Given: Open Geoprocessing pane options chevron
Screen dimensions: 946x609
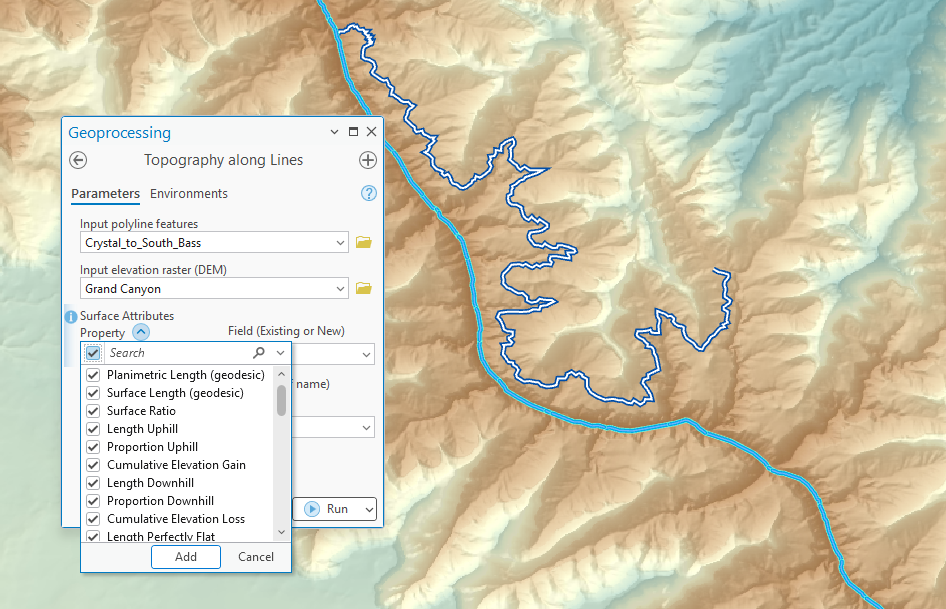Looking at the screenshot, I should point(334,132).
